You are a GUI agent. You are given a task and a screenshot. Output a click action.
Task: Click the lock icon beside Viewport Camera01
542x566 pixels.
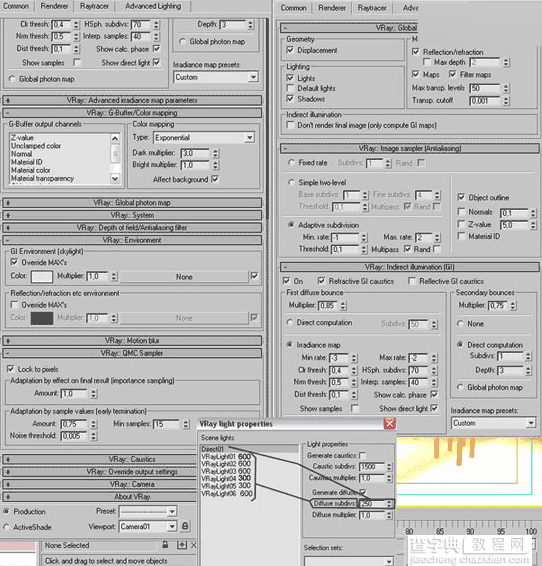pos(185,526)
